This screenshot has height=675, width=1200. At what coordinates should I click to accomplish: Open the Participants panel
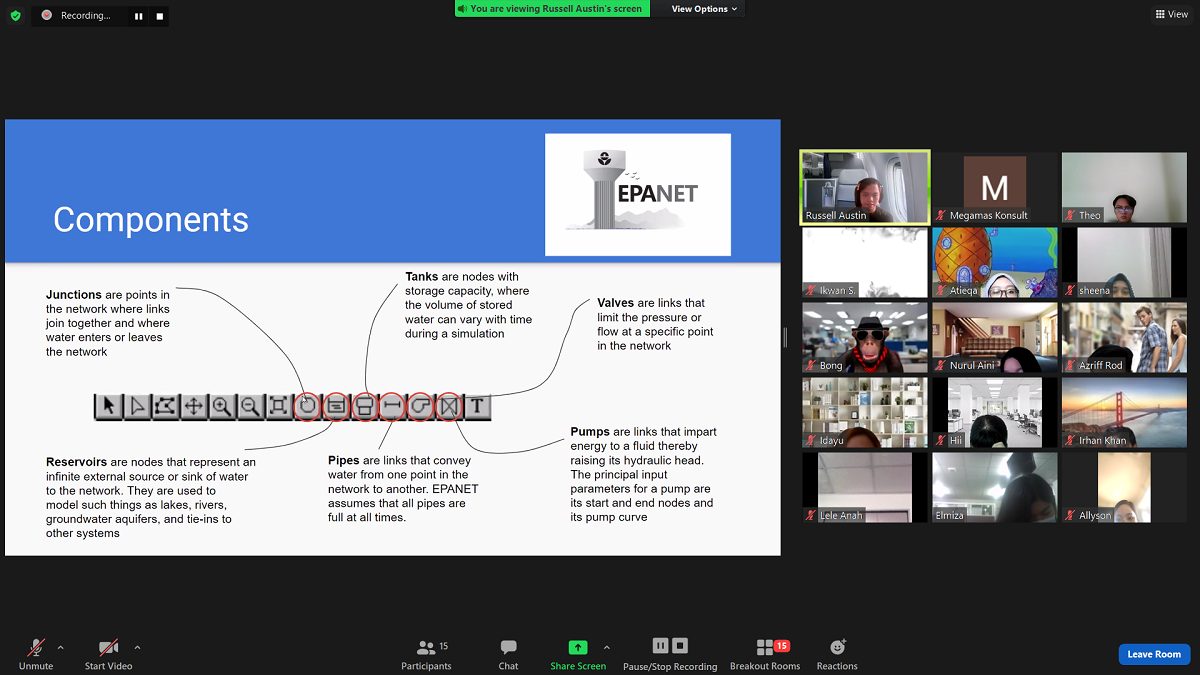coord(427,654)
